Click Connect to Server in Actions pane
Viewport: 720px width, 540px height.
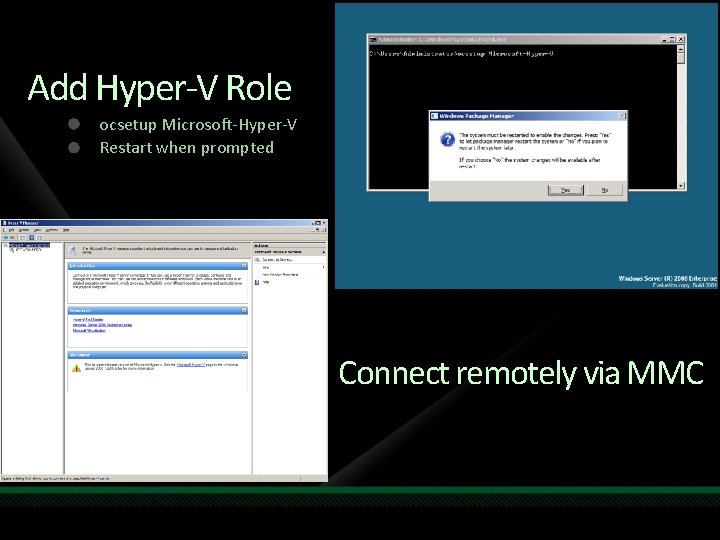click(278, 260)
